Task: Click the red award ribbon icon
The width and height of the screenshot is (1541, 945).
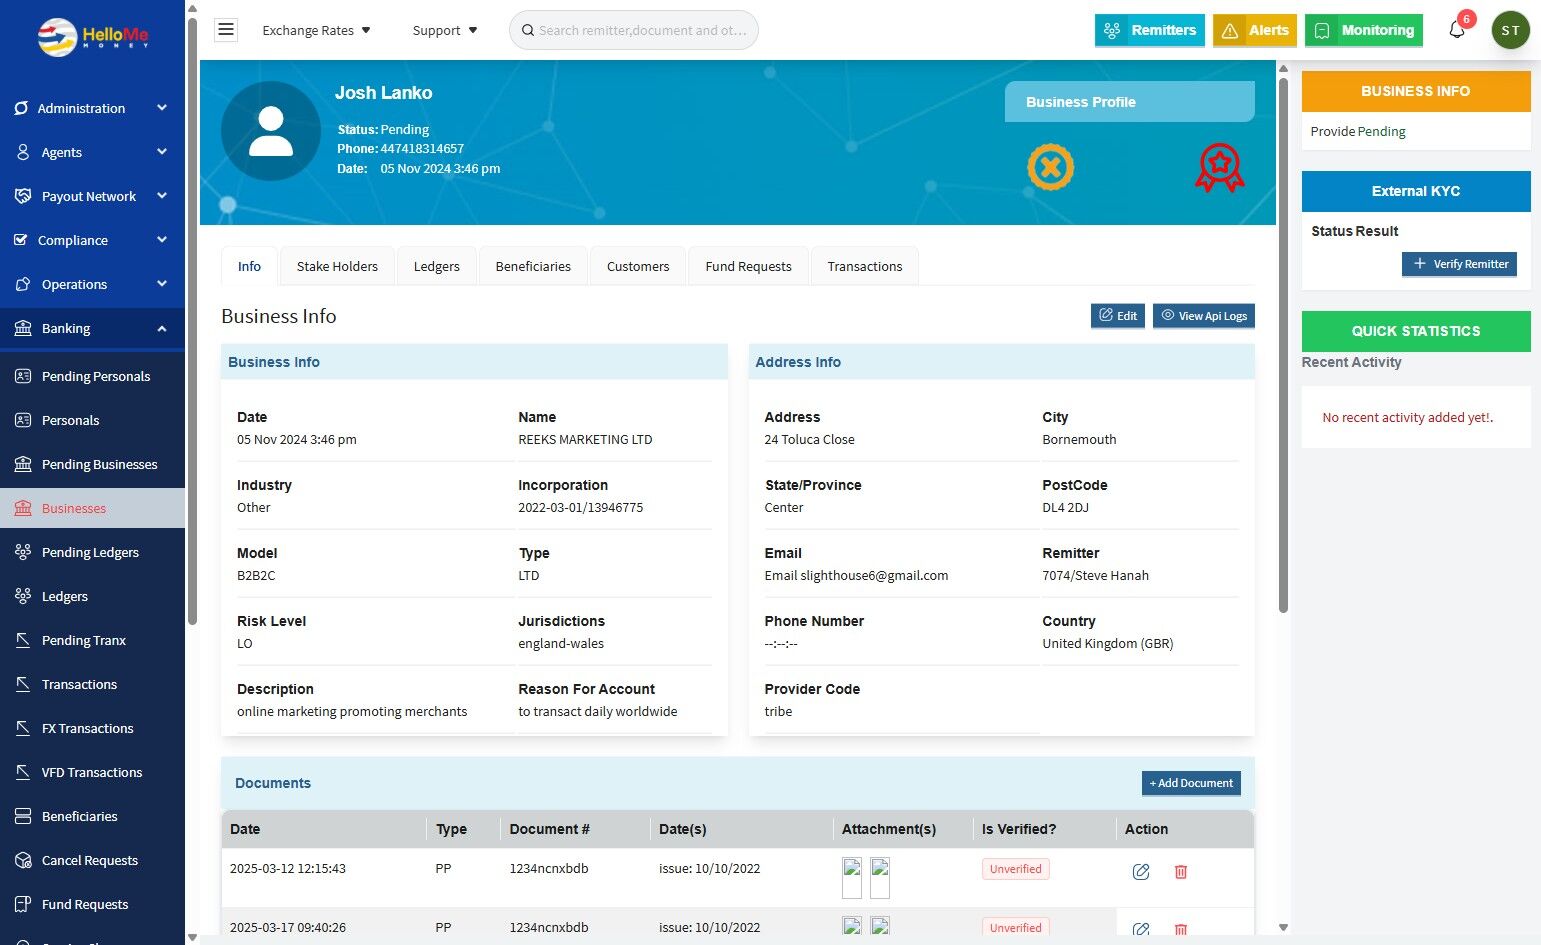Action: point(1219,167)
